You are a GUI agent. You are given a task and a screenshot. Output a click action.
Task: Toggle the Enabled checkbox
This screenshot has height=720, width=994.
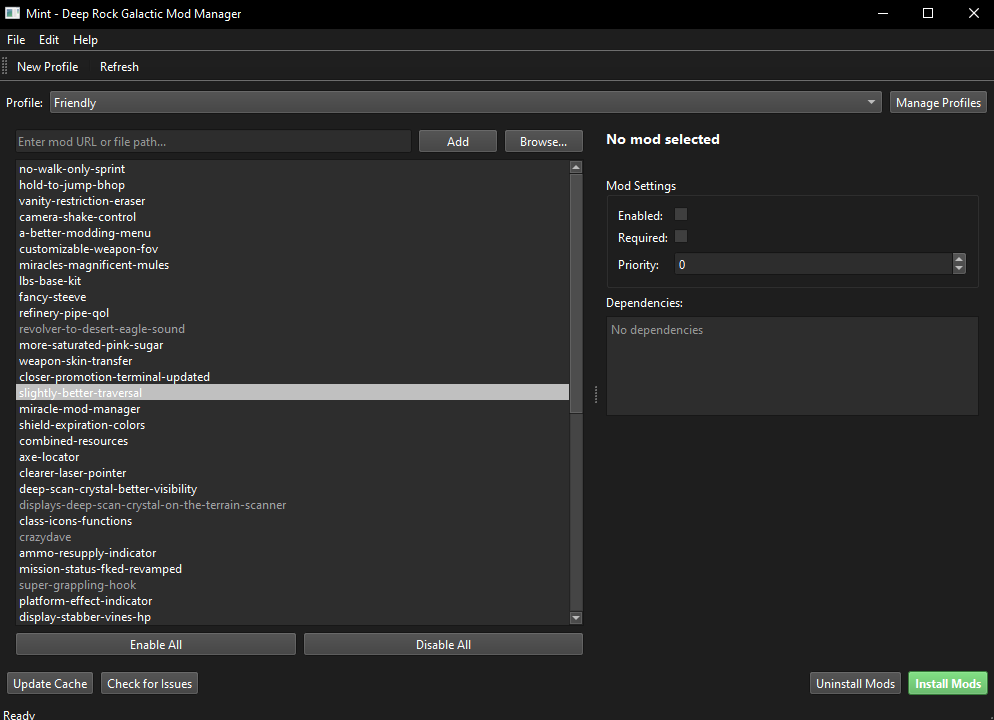click(x=681, y=214)
